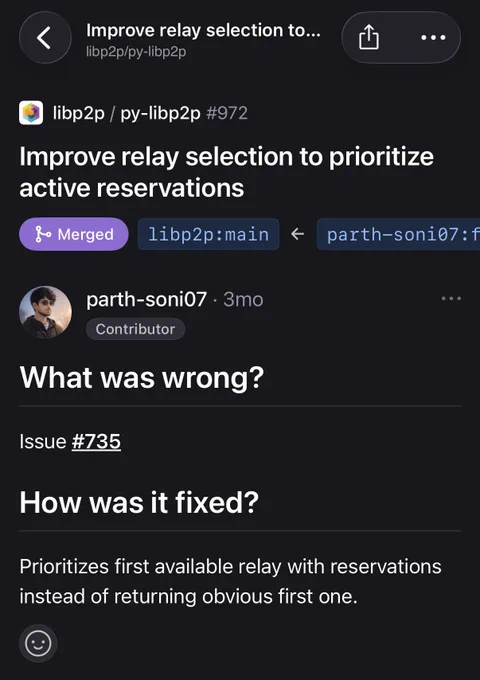Tap the back arrow button
The width and height of the screenshot is (480, 680).
(x=45, y=37)
